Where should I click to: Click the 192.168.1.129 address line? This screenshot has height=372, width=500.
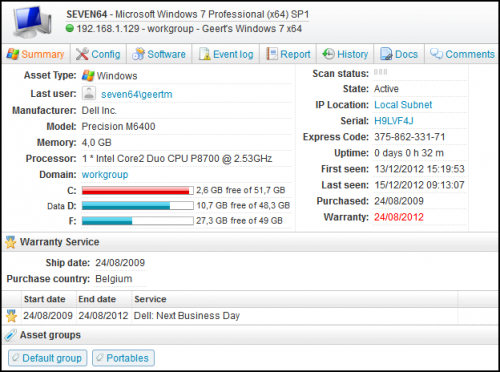pyautogui.click(x=189, y=29)
